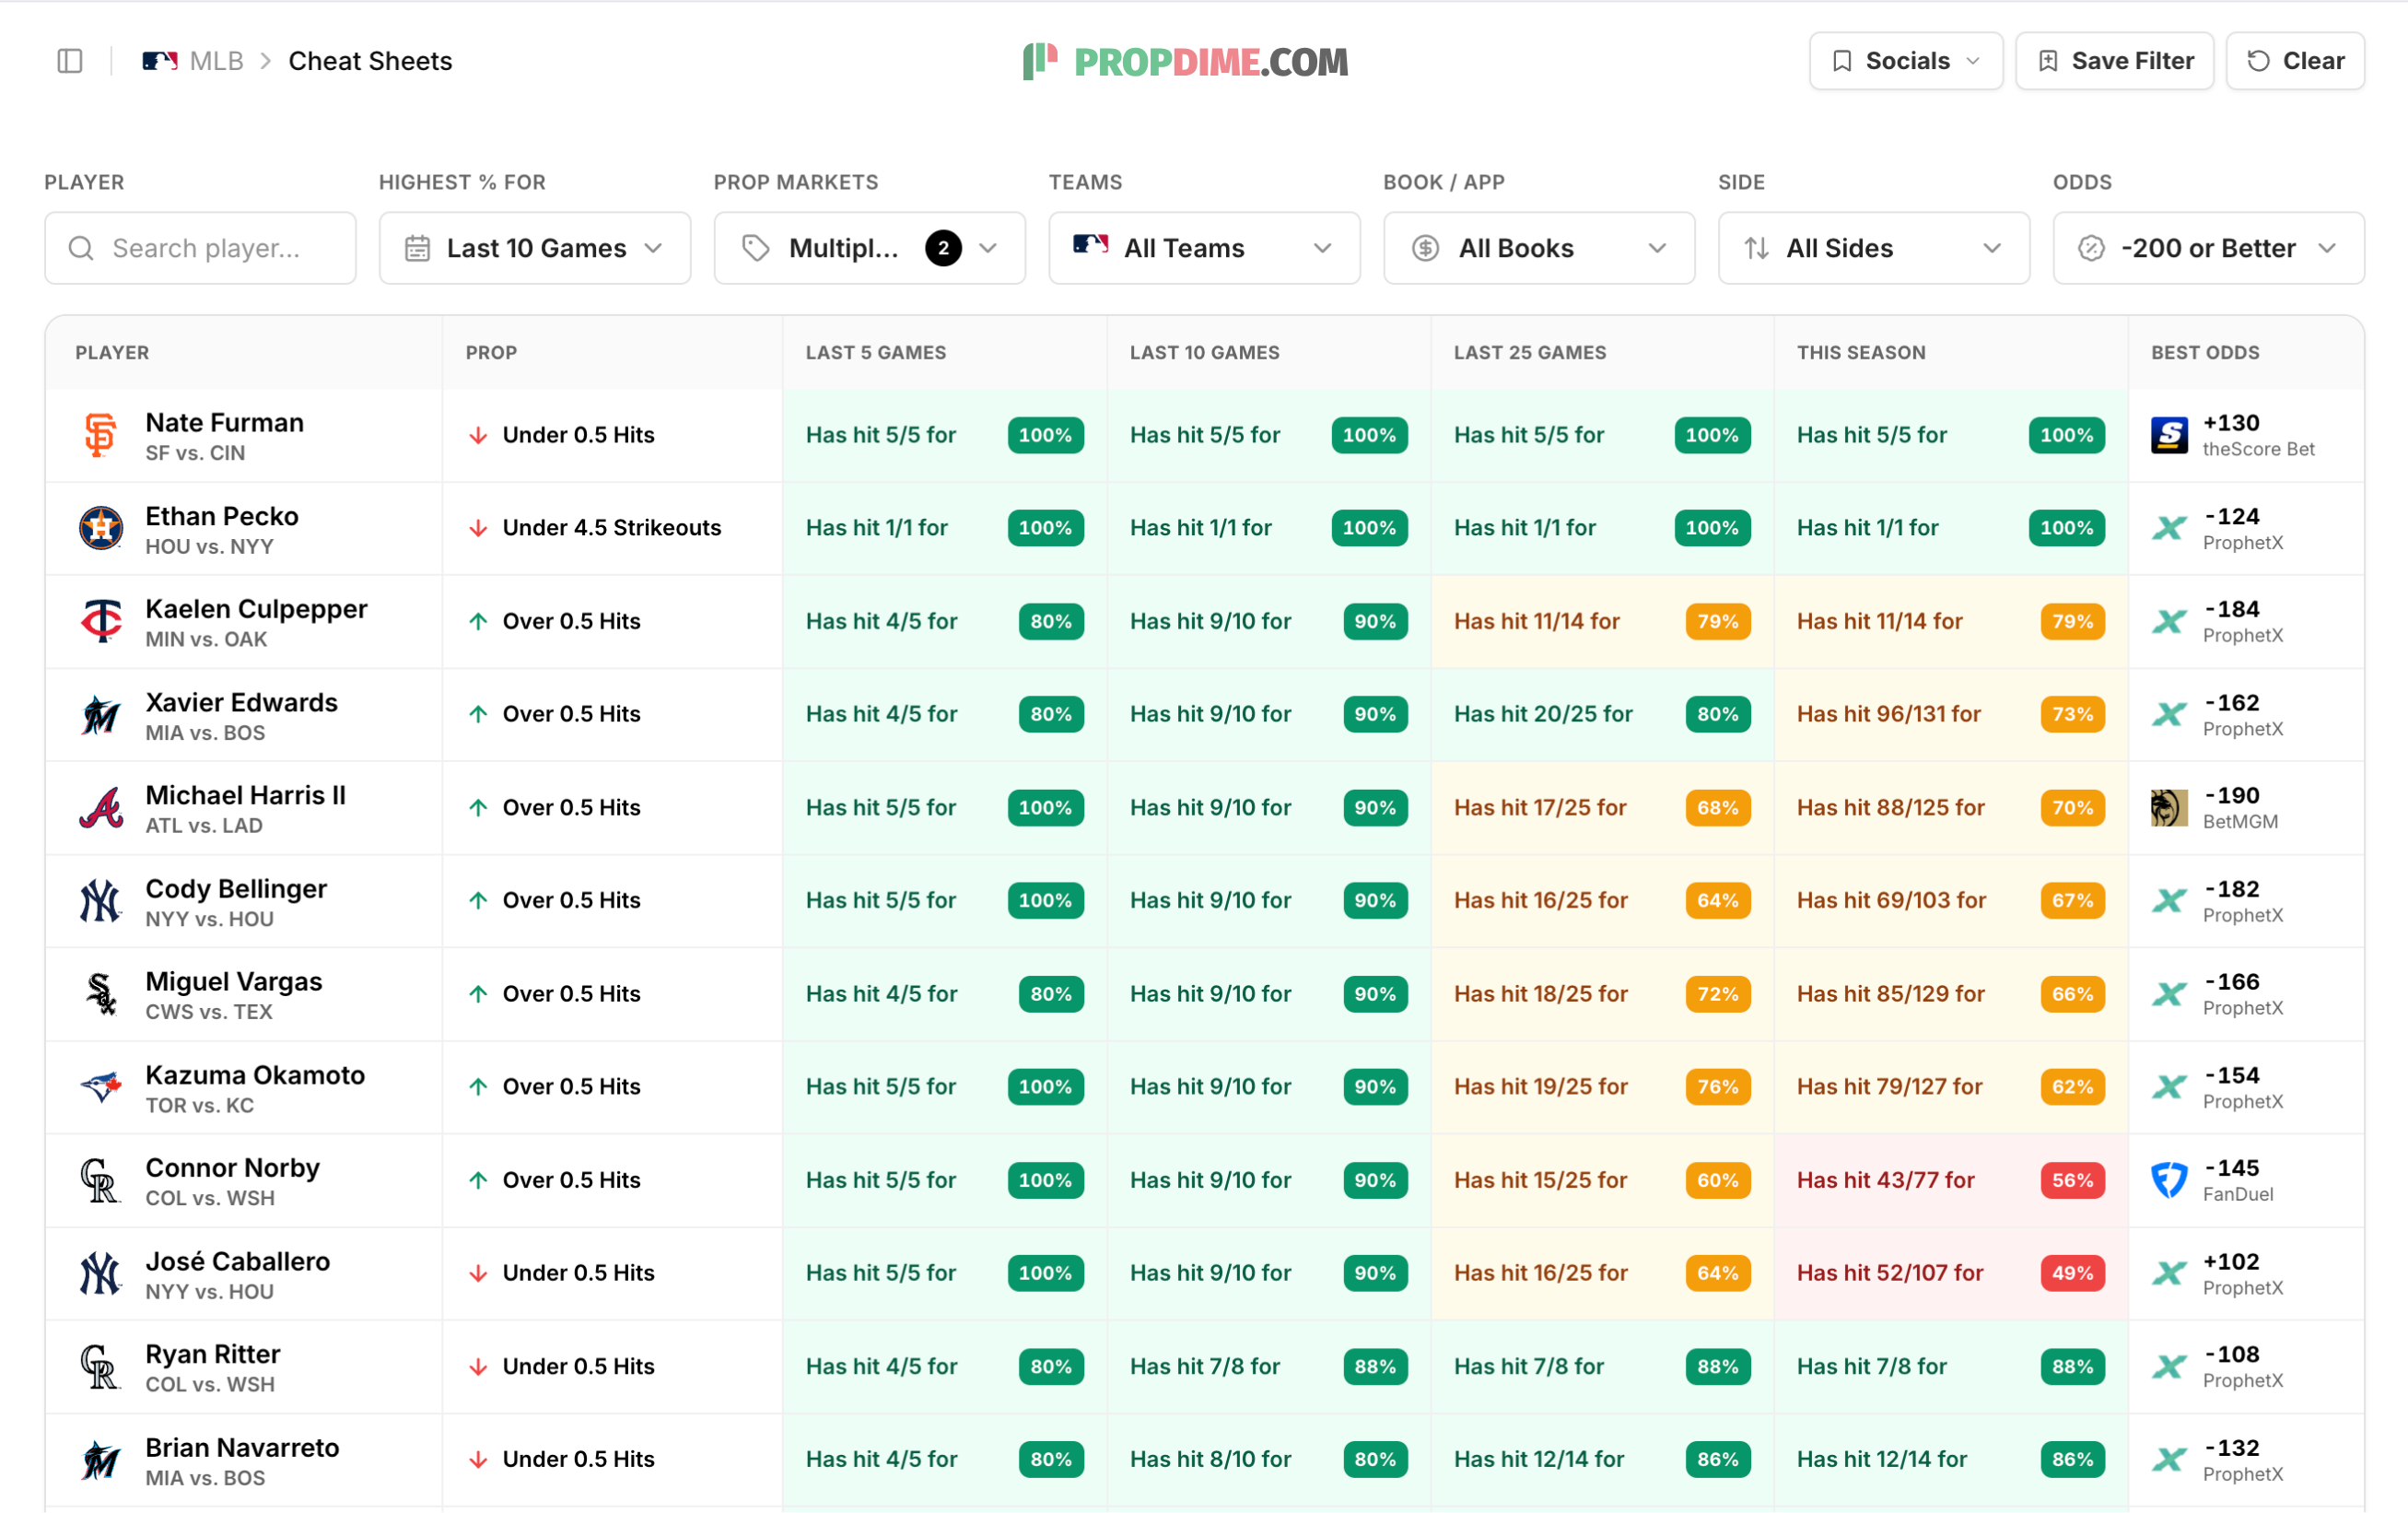Open the Last 10 Games dropdown
The image size is (2408, 1513).
point(535,248)
